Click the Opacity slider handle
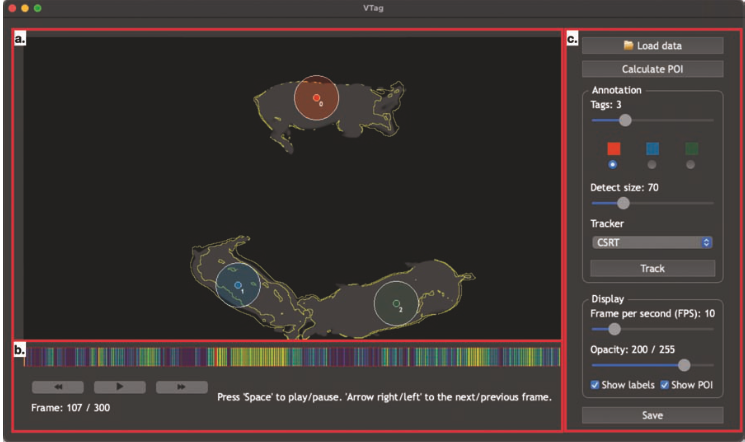This screenshot has width=745, height=442. click(x=683, y=365)
